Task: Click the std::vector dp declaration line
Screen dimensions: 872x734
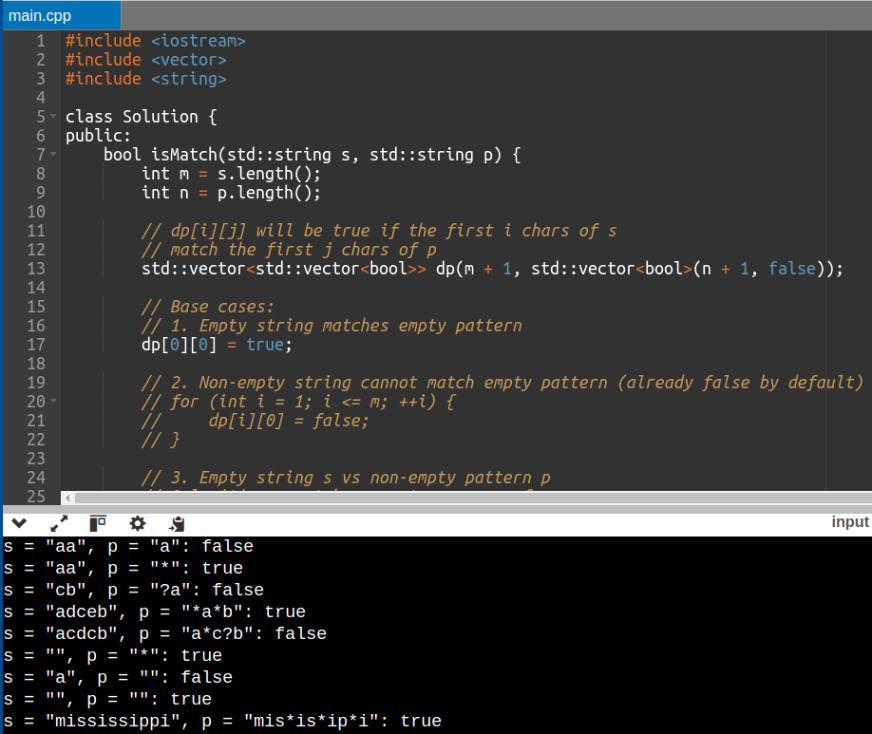Action: [x=492, y=269]
